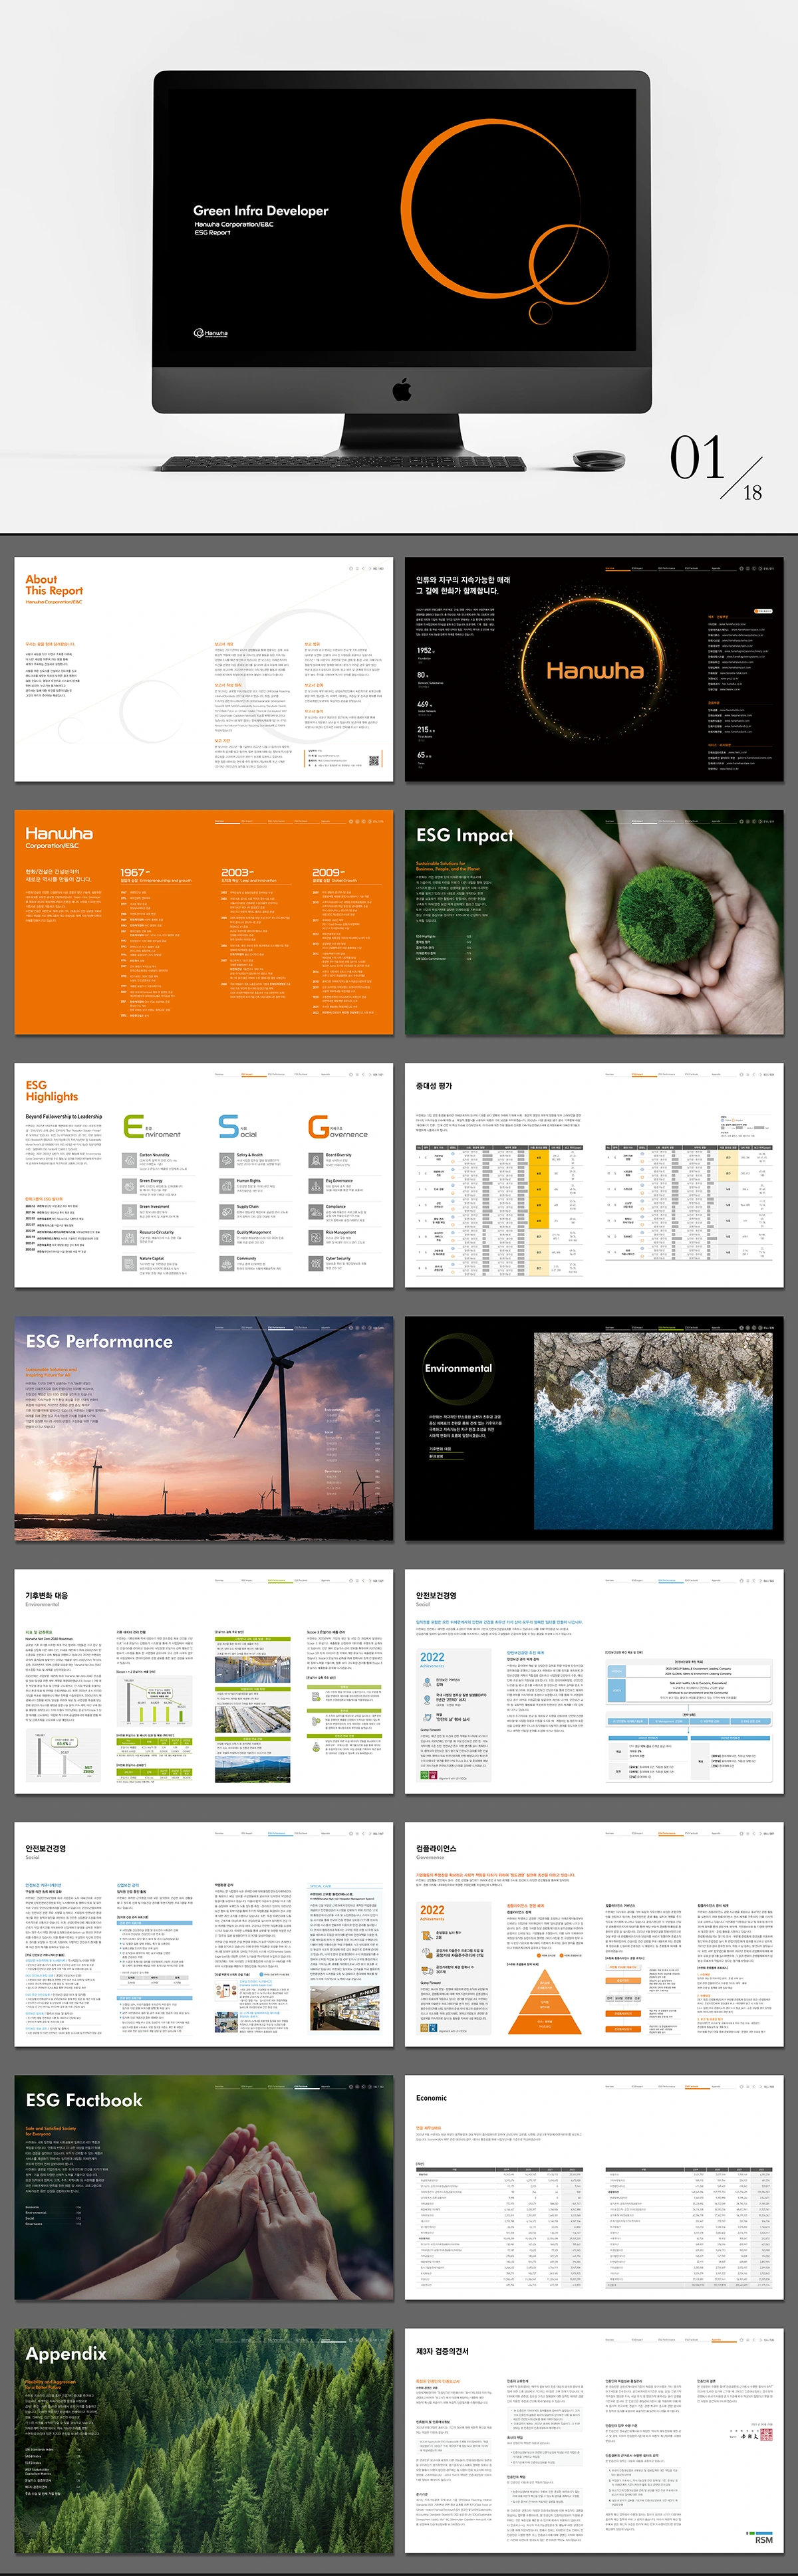This screenshot has width=798, height=2576.
Task: Open the Environmental ocean photo page
Action: click(x=594, y=1428)
